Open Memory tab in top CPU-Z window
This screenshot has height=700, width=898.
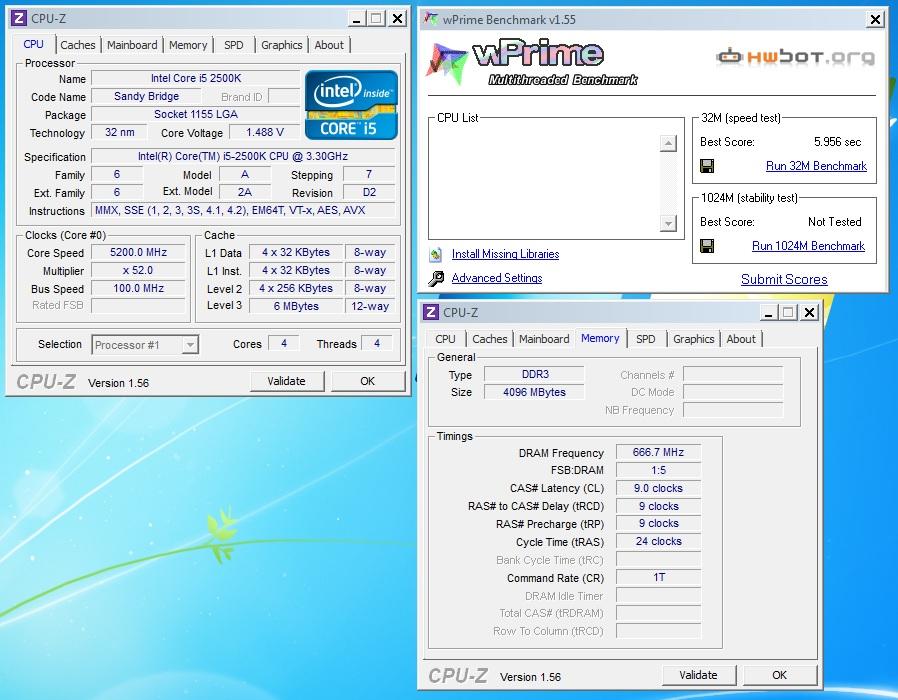tap(188, 45)
